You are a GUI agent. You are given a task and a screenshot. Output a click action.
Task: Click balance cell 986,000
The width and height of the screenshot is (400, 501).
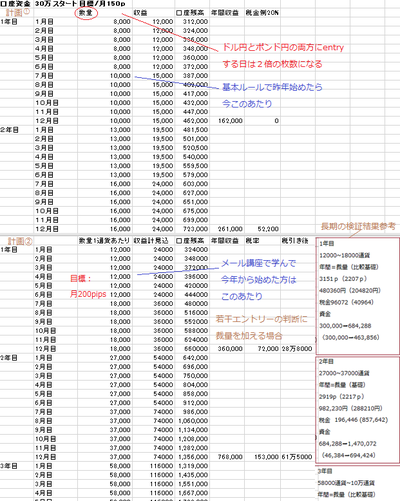pos(195,412)
